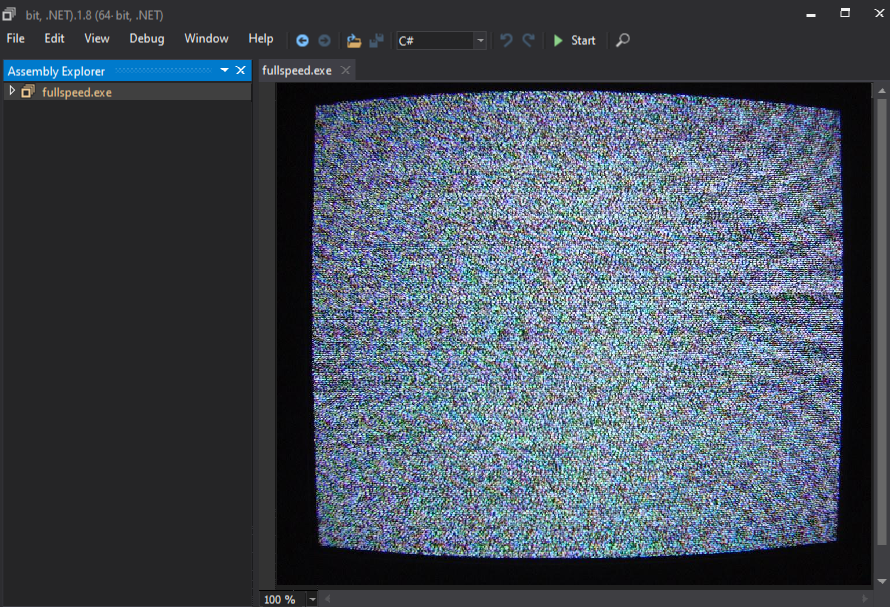890x607 pixels.
Task: Open the Window menu
Action: (206, 39)
